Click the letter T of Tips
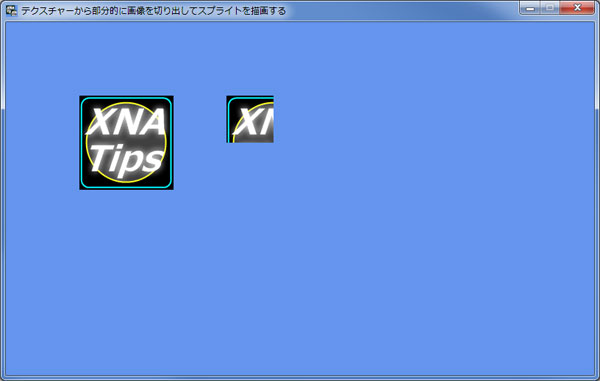The width and height of the screenshot is (600, 381). (100, 157)
